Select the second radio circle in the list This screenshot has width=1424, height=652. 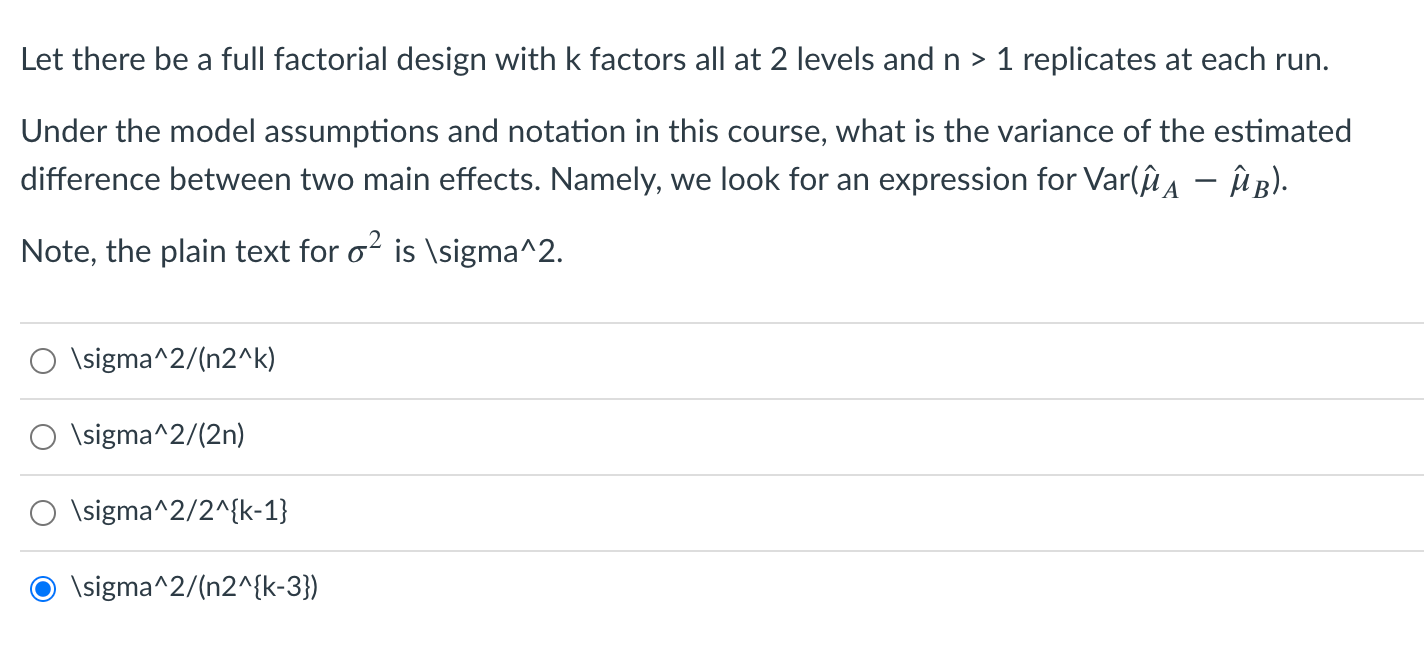43,436
